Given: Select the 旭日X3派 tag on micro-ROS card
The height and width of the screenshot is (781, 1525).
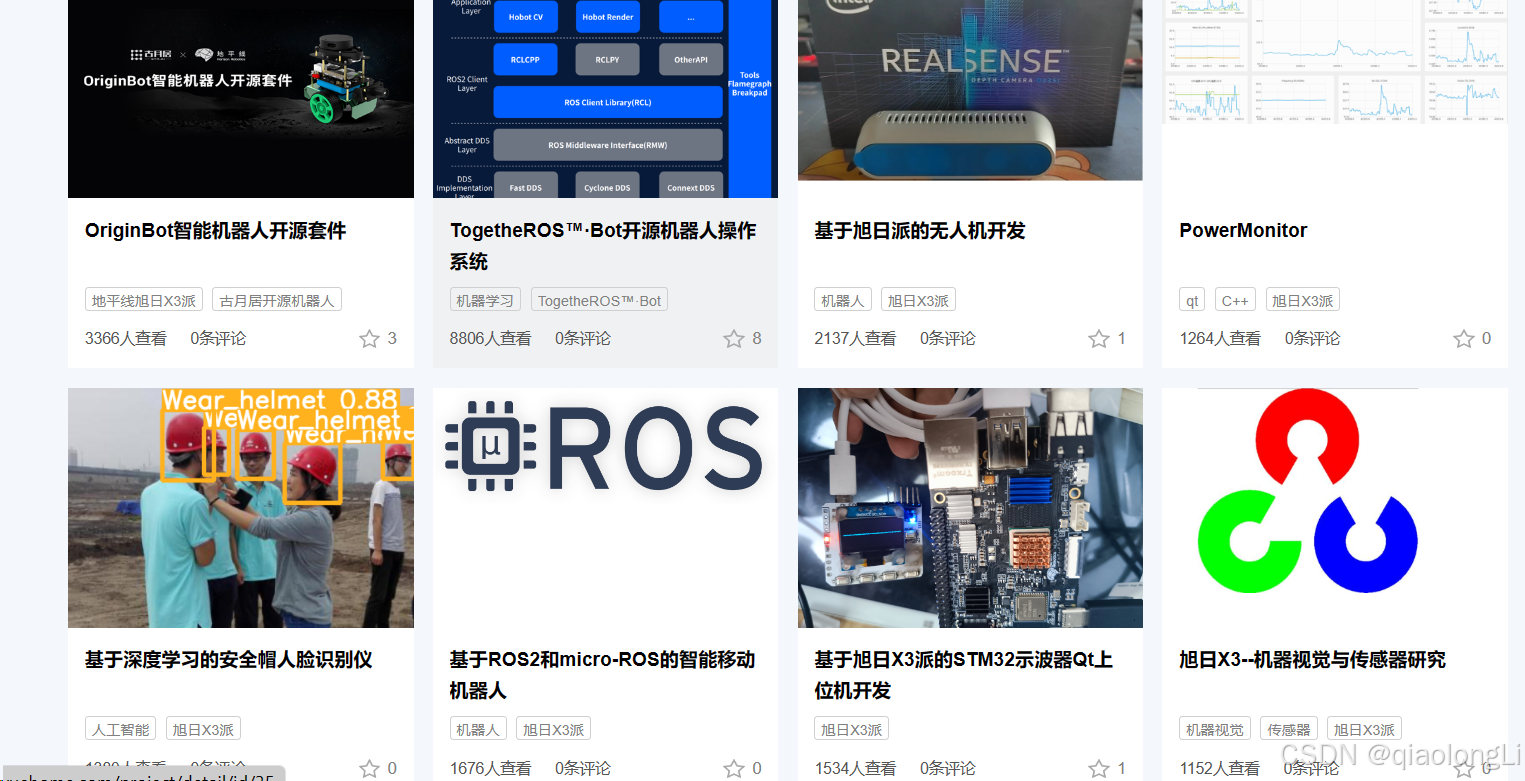Looking at the screenshot, I should pyautogui.click(x=553, y=729).
